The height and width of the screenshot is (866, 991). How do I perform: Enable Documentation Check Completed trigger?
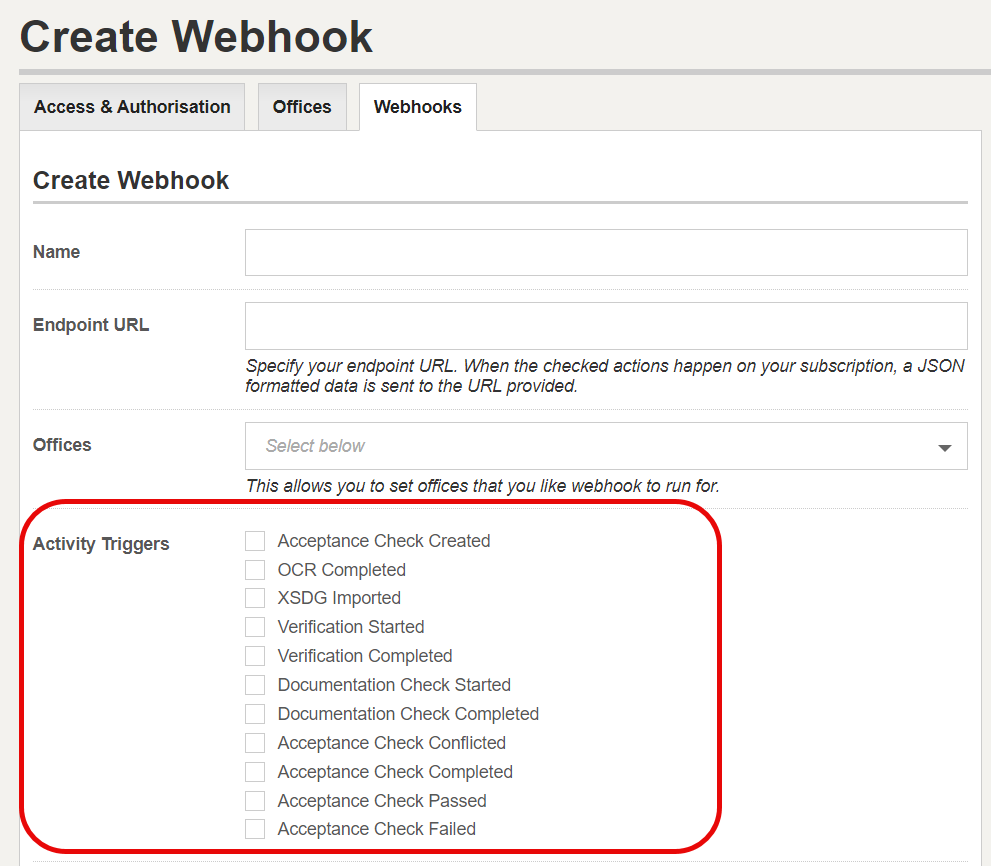(x=255, y=714)
